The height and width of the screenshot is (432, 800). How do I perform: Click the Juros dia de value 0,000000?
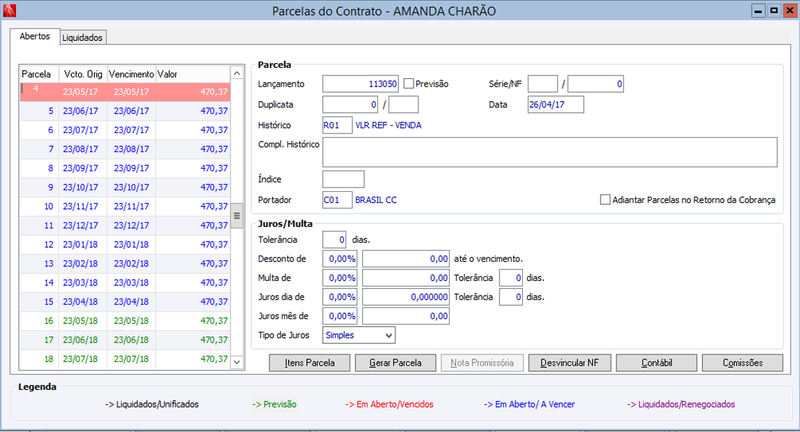point(406,297)
